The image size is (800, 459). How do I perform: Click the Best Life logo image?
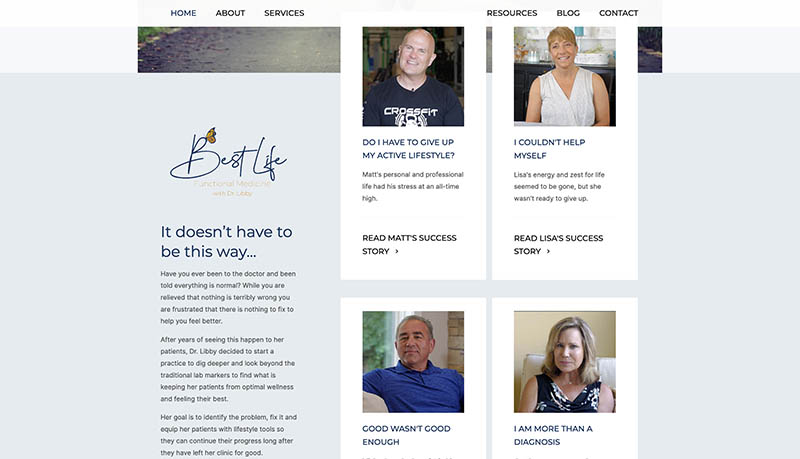228,162
